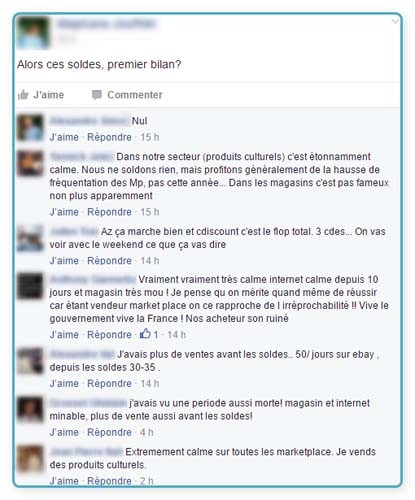Reply to the ebay 50/jours comment
Image resolution: width=415 pixels, height=500 pixels.
pyautogui.click(x=109, y=383)
